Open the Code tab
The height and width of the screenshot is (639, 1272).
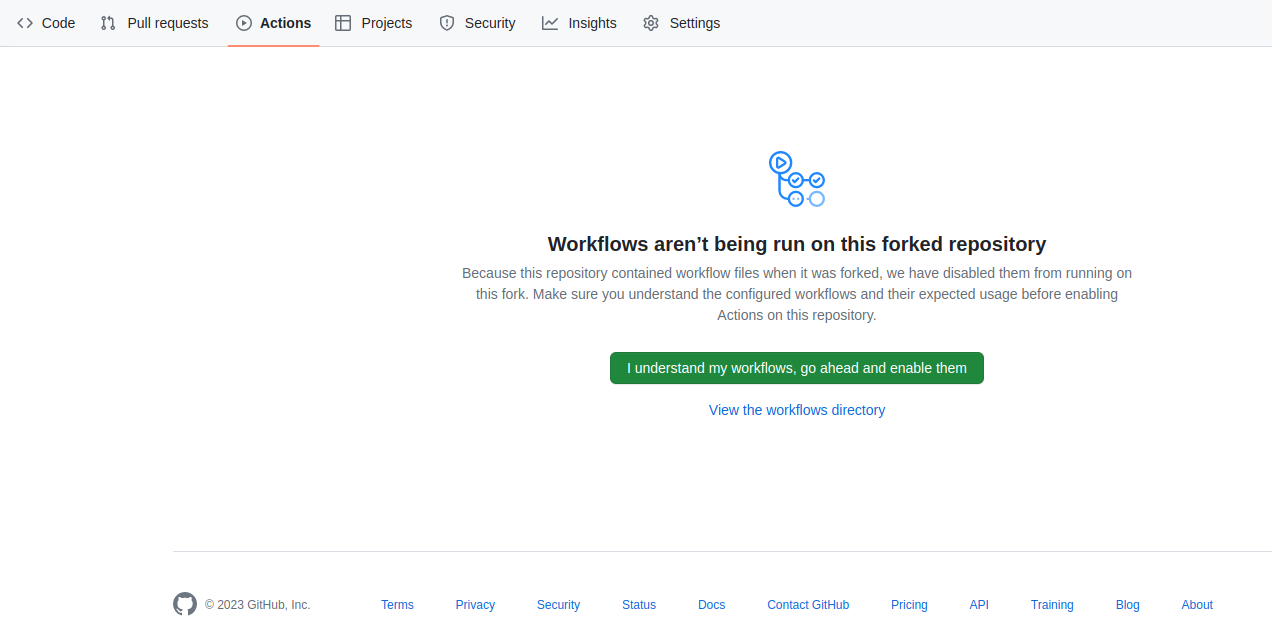pyautogui.click(x=46, y=23)
